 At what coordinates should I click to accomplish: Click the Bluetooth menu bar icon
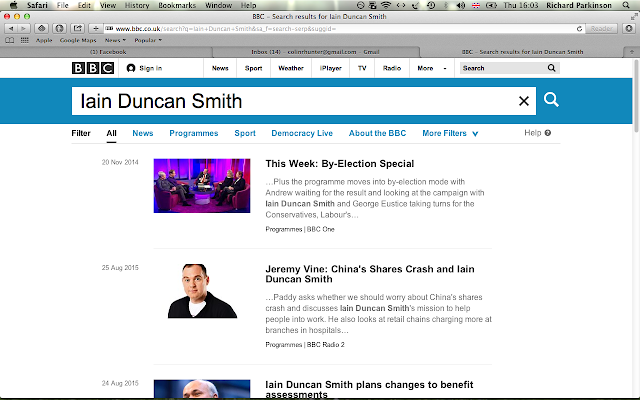tap(446, 5)
